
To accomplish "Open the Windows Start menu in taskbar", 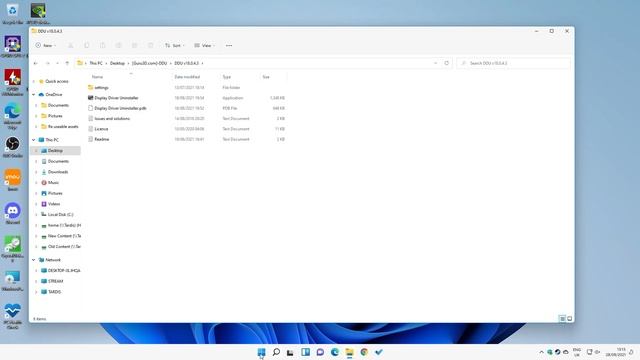I will pyautogui.click(x=261, y=352).
